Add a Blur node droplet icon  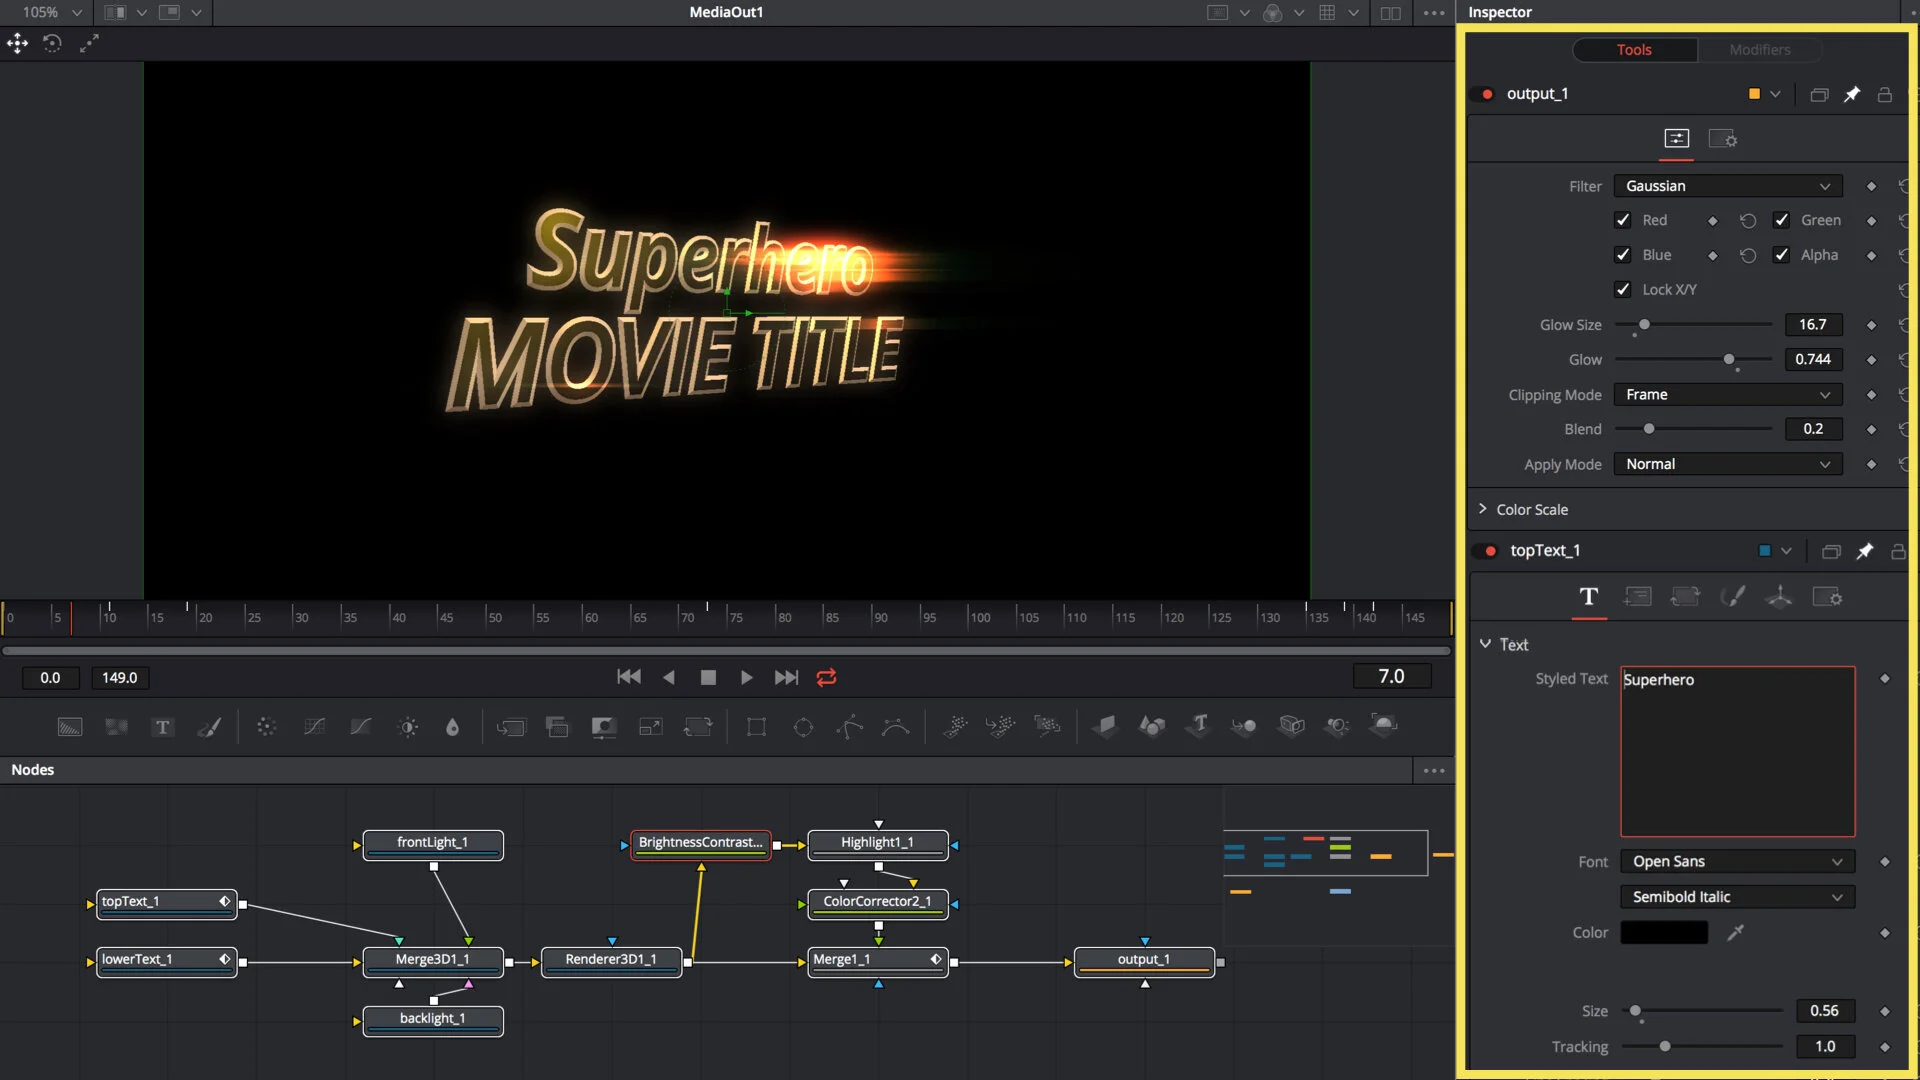tap(452, 727)
